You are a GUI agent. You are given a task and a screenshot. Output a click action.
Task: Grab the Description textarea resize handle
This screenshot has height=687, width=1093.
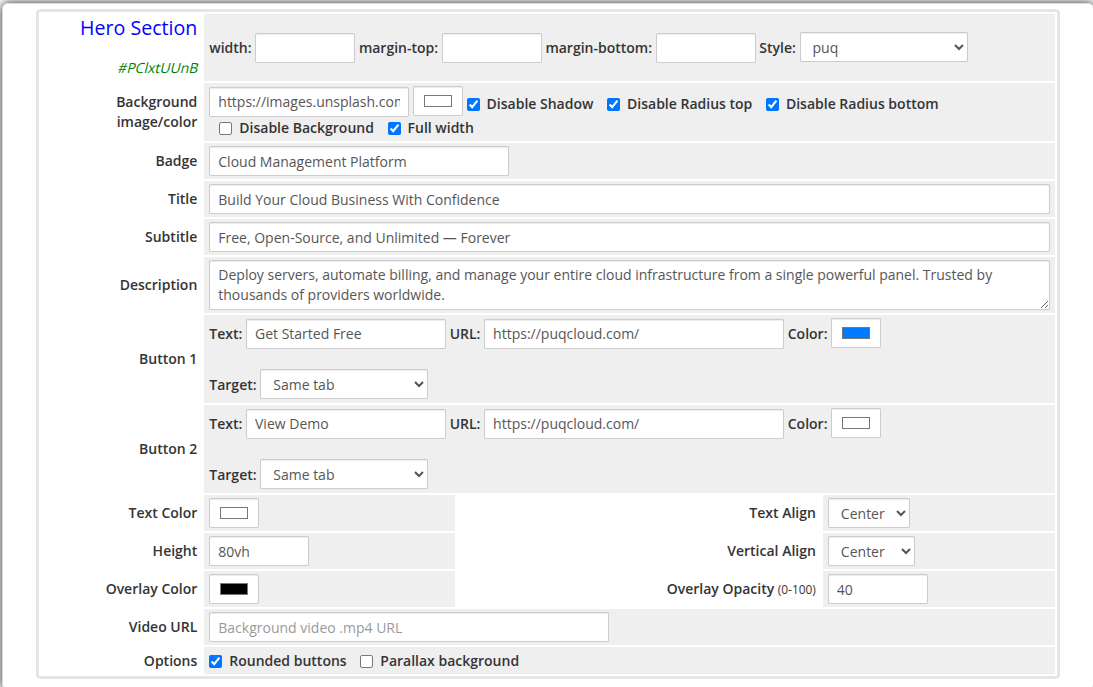click(x=1044, y=304)
